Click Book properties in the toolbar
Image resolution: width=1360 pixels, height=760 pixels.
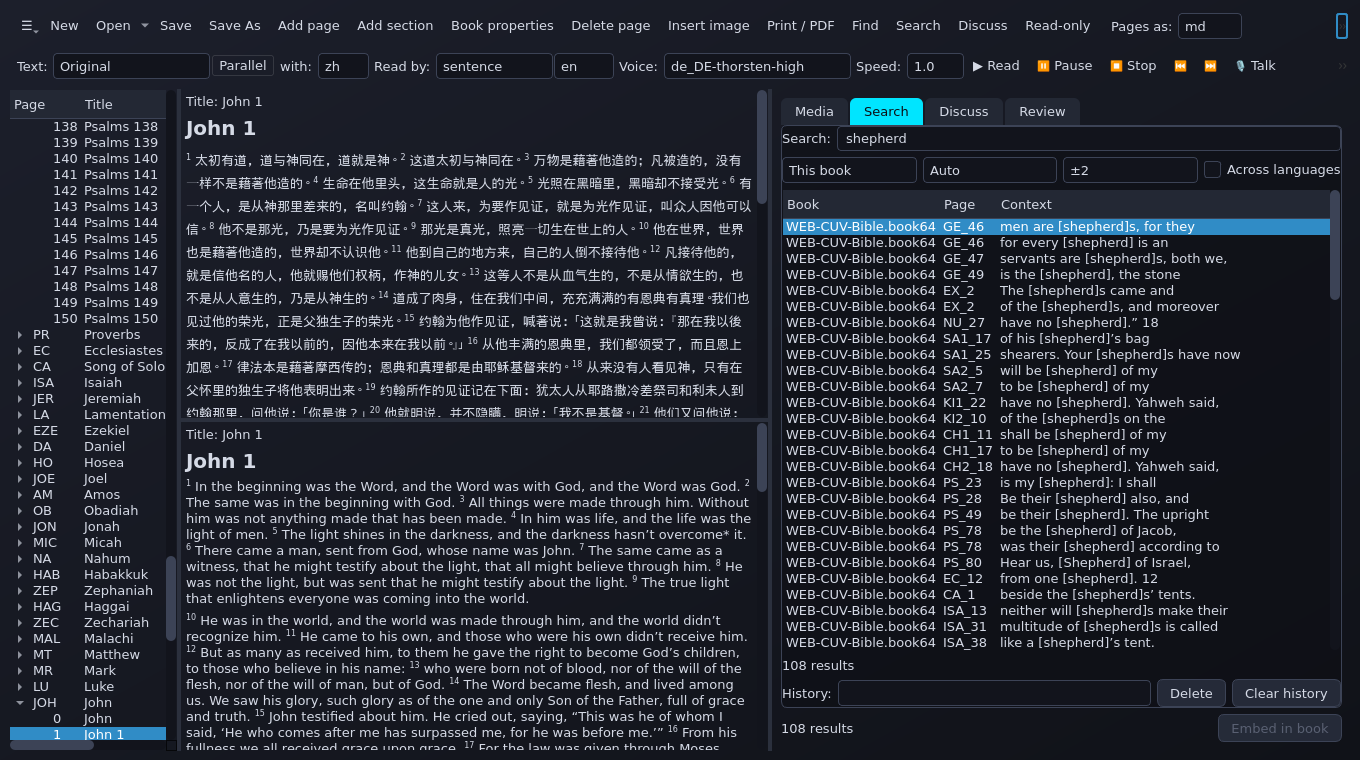(502, 26)
